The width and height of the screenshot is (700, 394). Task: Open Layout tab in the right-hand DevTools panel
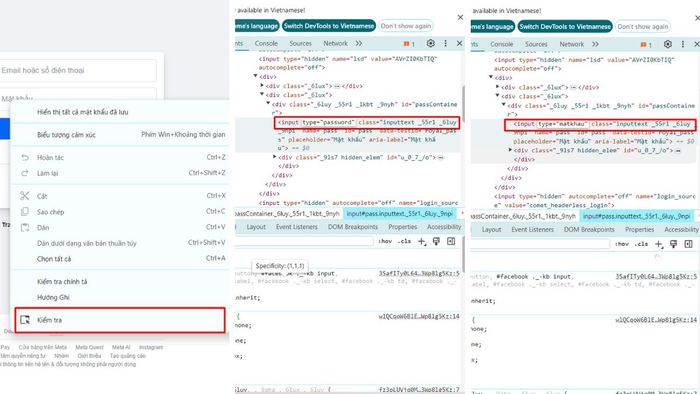pos(492,229)
